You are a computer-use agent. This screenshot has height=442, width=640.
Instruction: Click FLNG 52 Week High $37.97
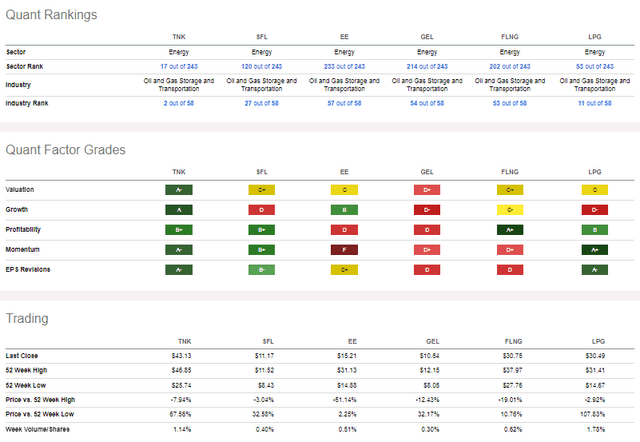point(513,371)
